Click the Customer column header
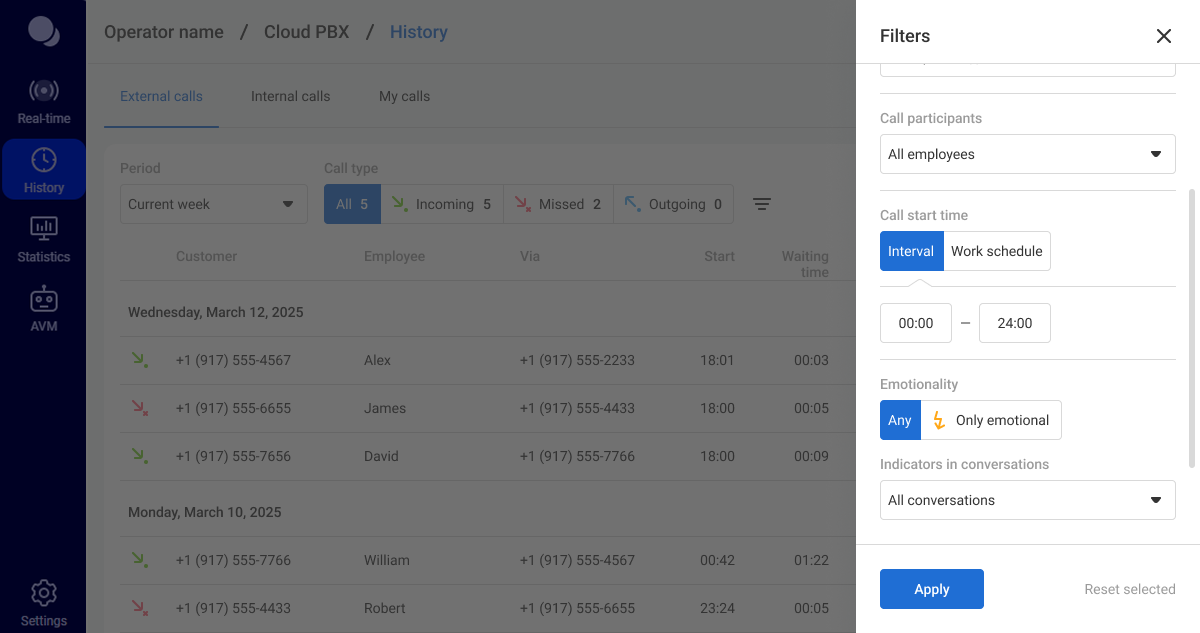 pos(206,256)
